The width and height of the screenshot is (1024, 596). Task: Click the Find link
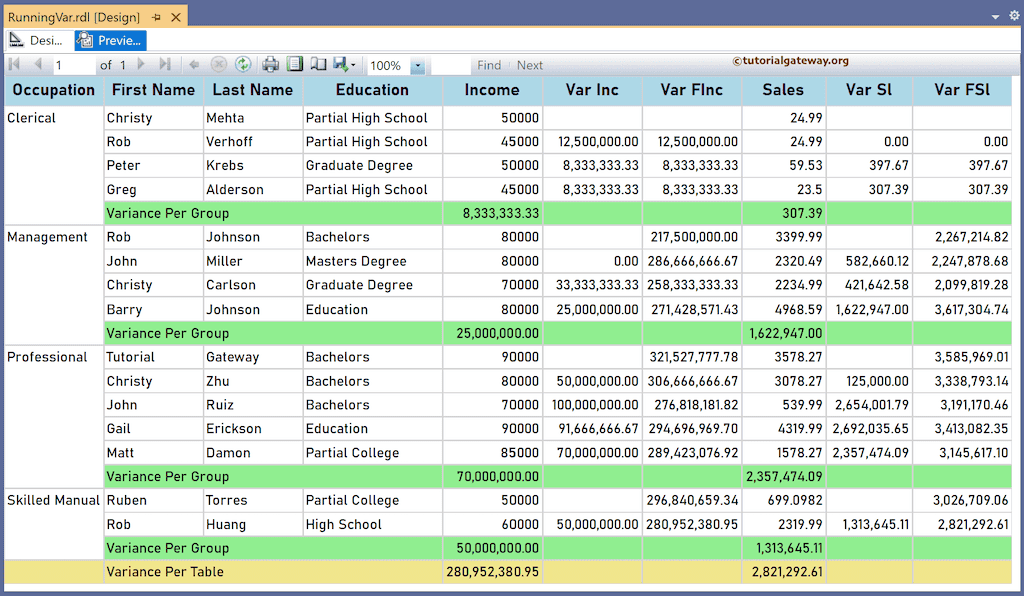[x=489, y=64]
